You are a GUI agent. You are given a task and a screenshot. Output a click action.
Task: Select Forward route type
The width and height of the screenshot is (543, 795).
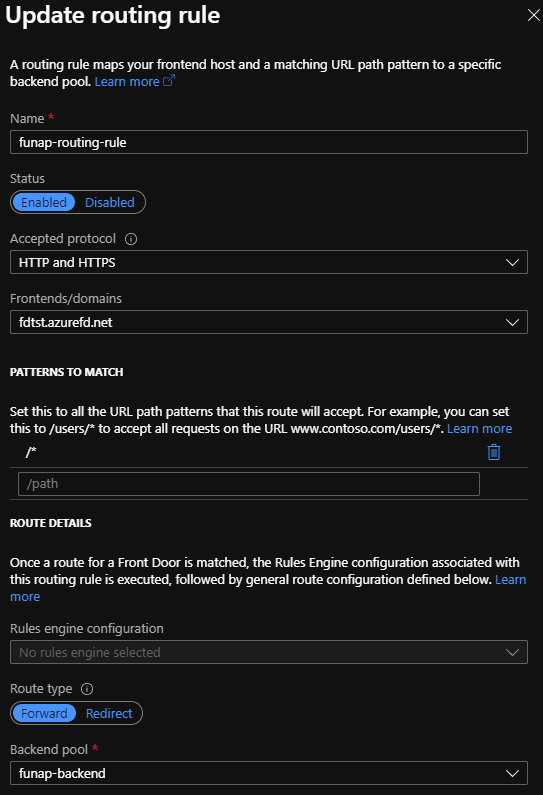pos(44,713)
